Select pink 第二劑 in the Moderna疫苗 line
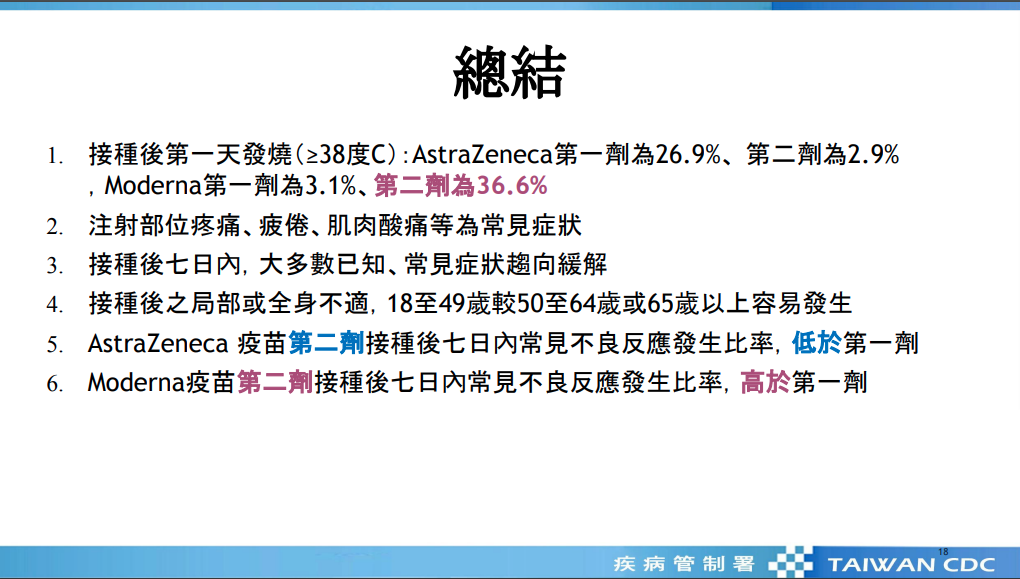The height and width of the screenshot is (579, 1020). pyautogui.click(x=275, y=383)
